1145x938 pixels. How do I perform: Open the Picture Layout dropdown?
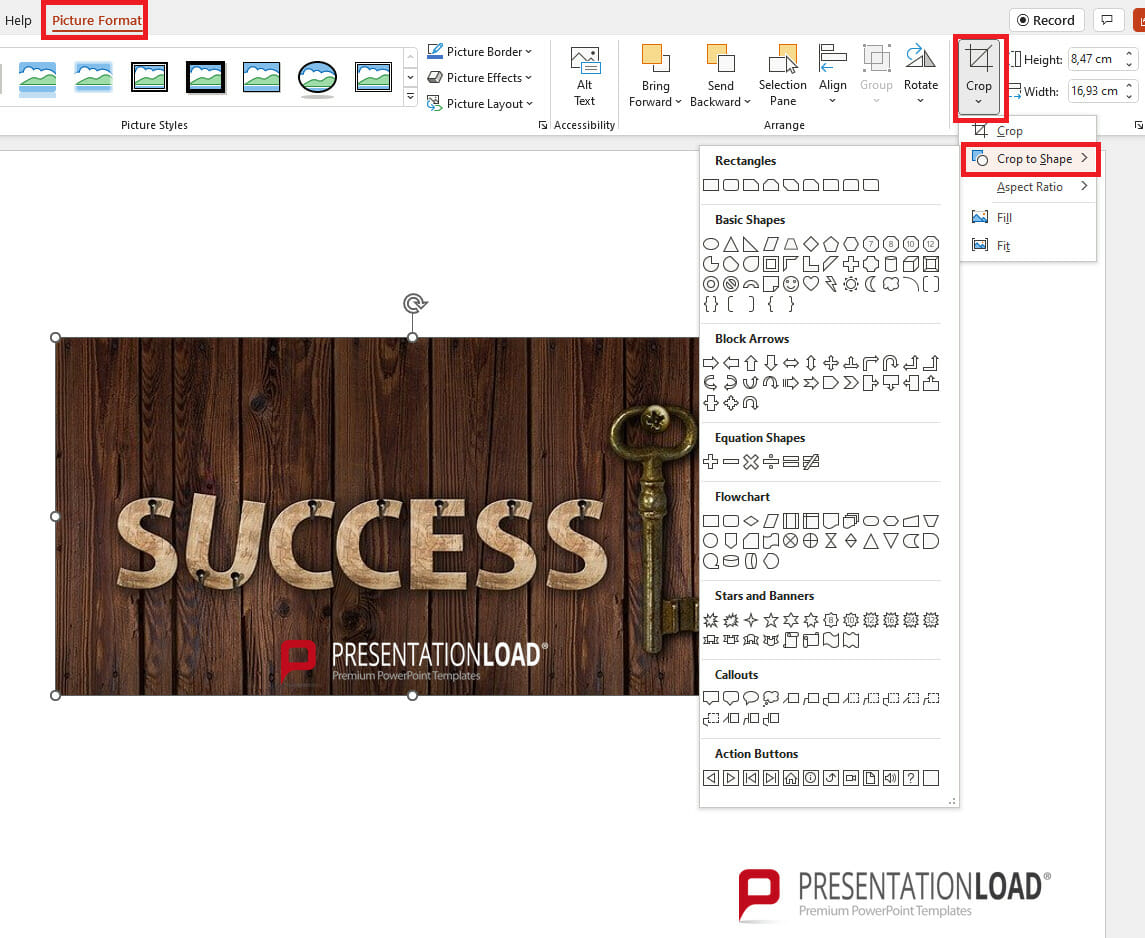(x=482, y=103)
